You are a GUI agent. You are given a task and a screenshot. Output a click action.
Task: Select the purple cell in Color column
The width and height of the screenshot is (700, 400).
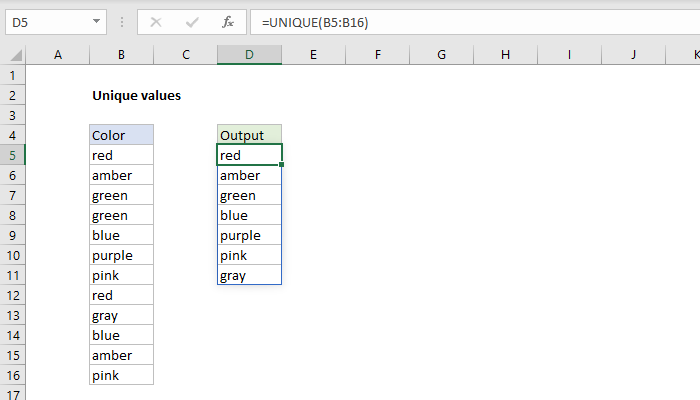[x=121, y=255]
